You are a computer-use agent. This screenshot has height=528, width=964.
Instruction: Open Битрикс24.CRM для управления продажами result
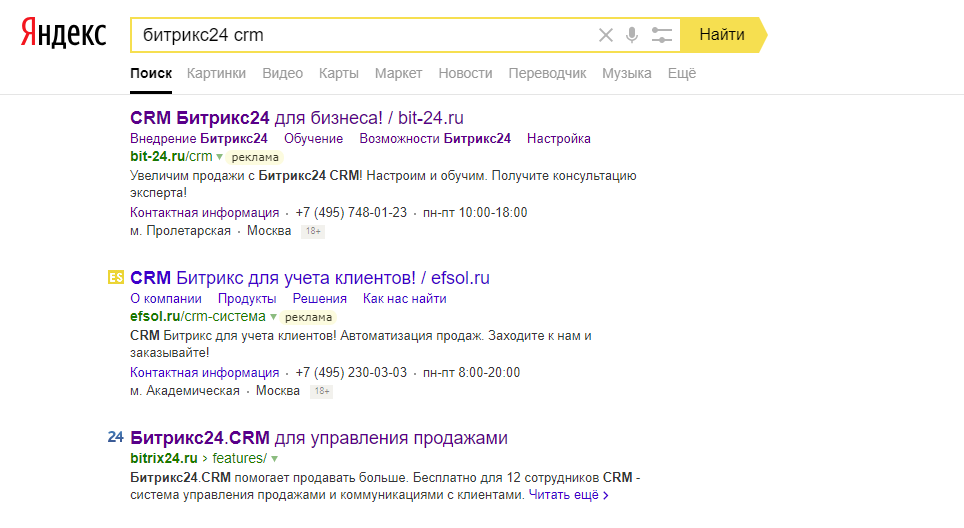click(x=319, y=438)
